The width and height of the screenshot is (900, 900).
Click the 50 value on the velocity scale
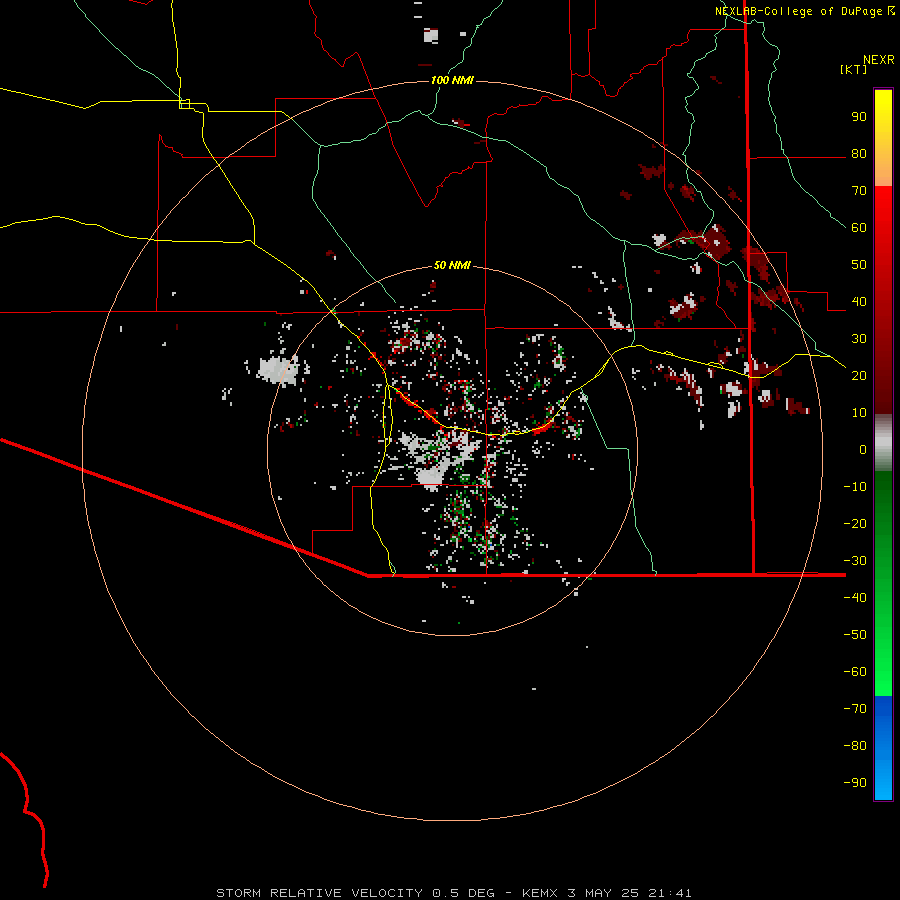(859, 265)
